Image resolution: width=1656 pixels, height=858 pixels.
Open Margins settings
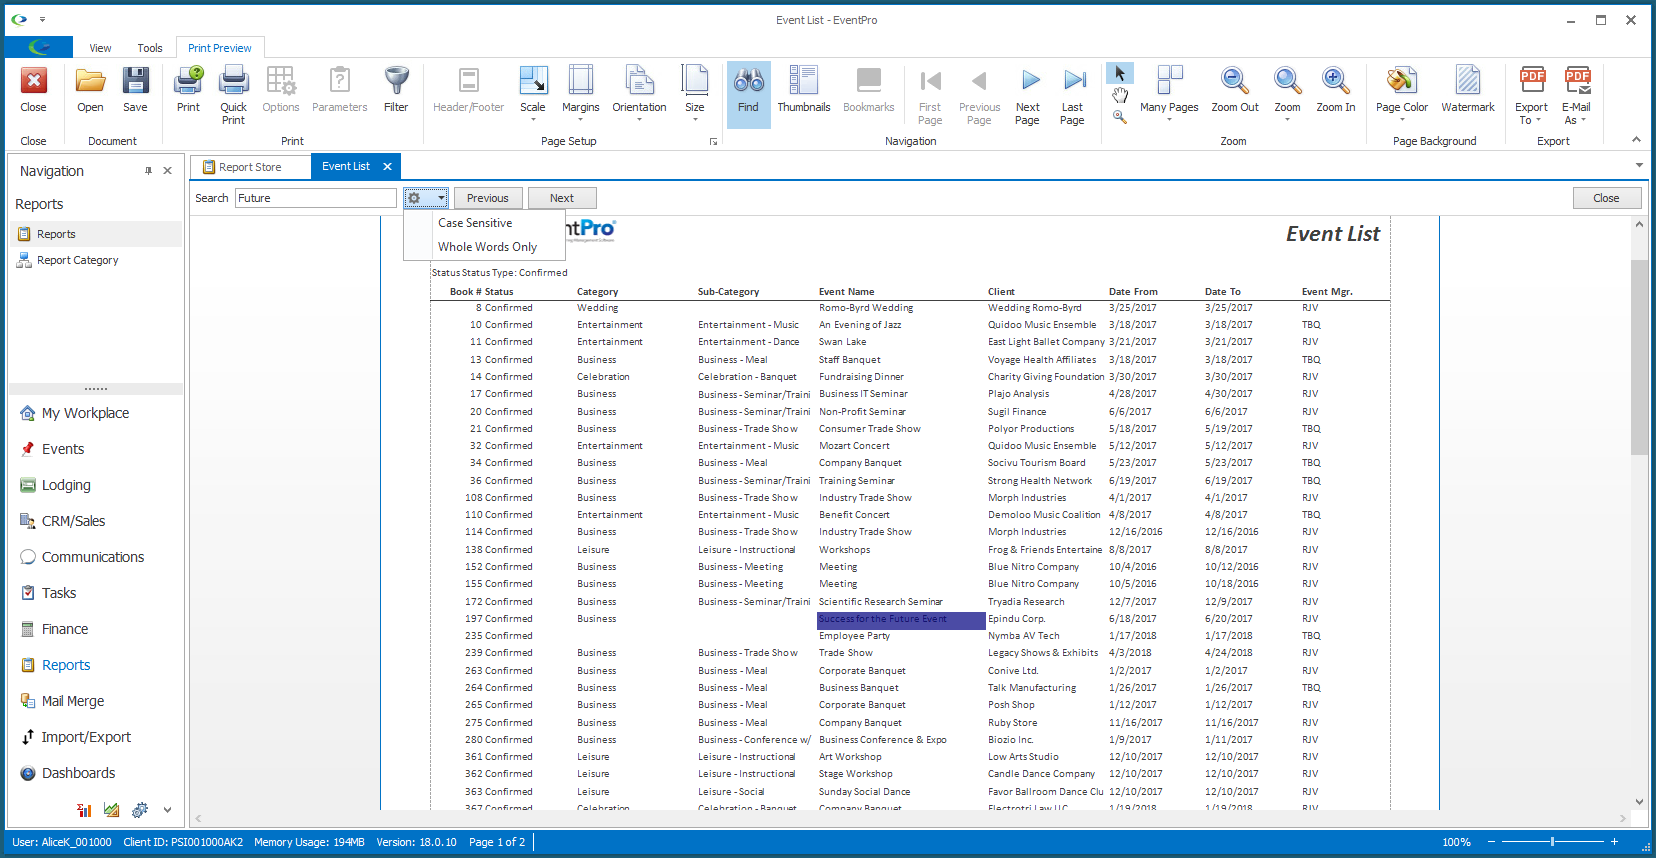click(x=580, y=95)
